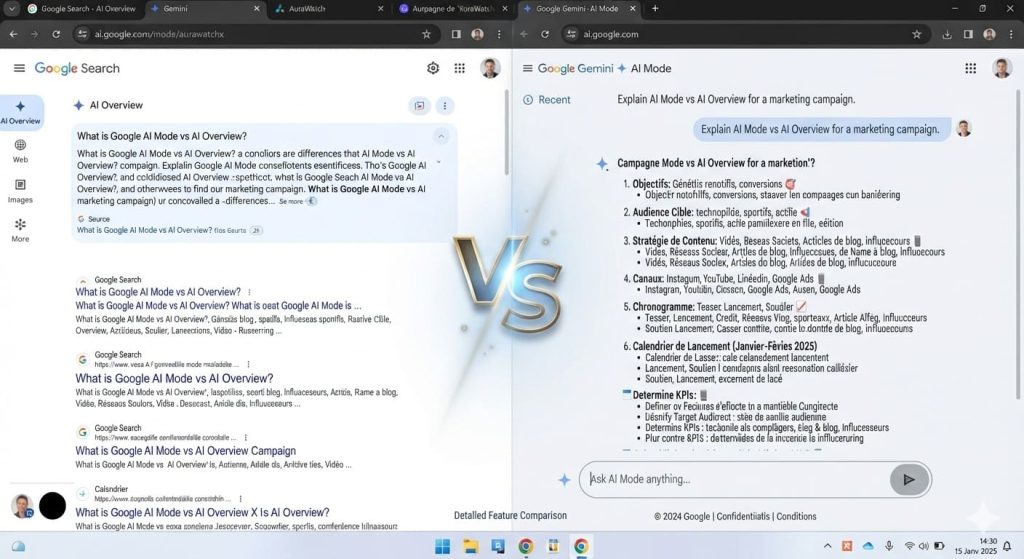The height and width of the screenshot is (559, 1024).
Task: Expand AI Overview text with See more
Action: [291, 201]
